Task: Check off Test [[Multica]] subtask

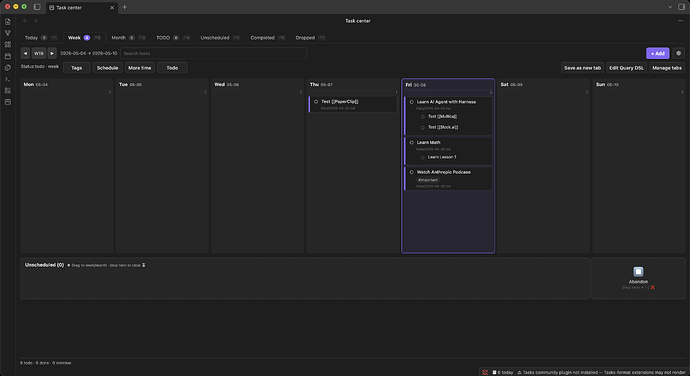Action: pyautogui.click(x=422, y=117)
